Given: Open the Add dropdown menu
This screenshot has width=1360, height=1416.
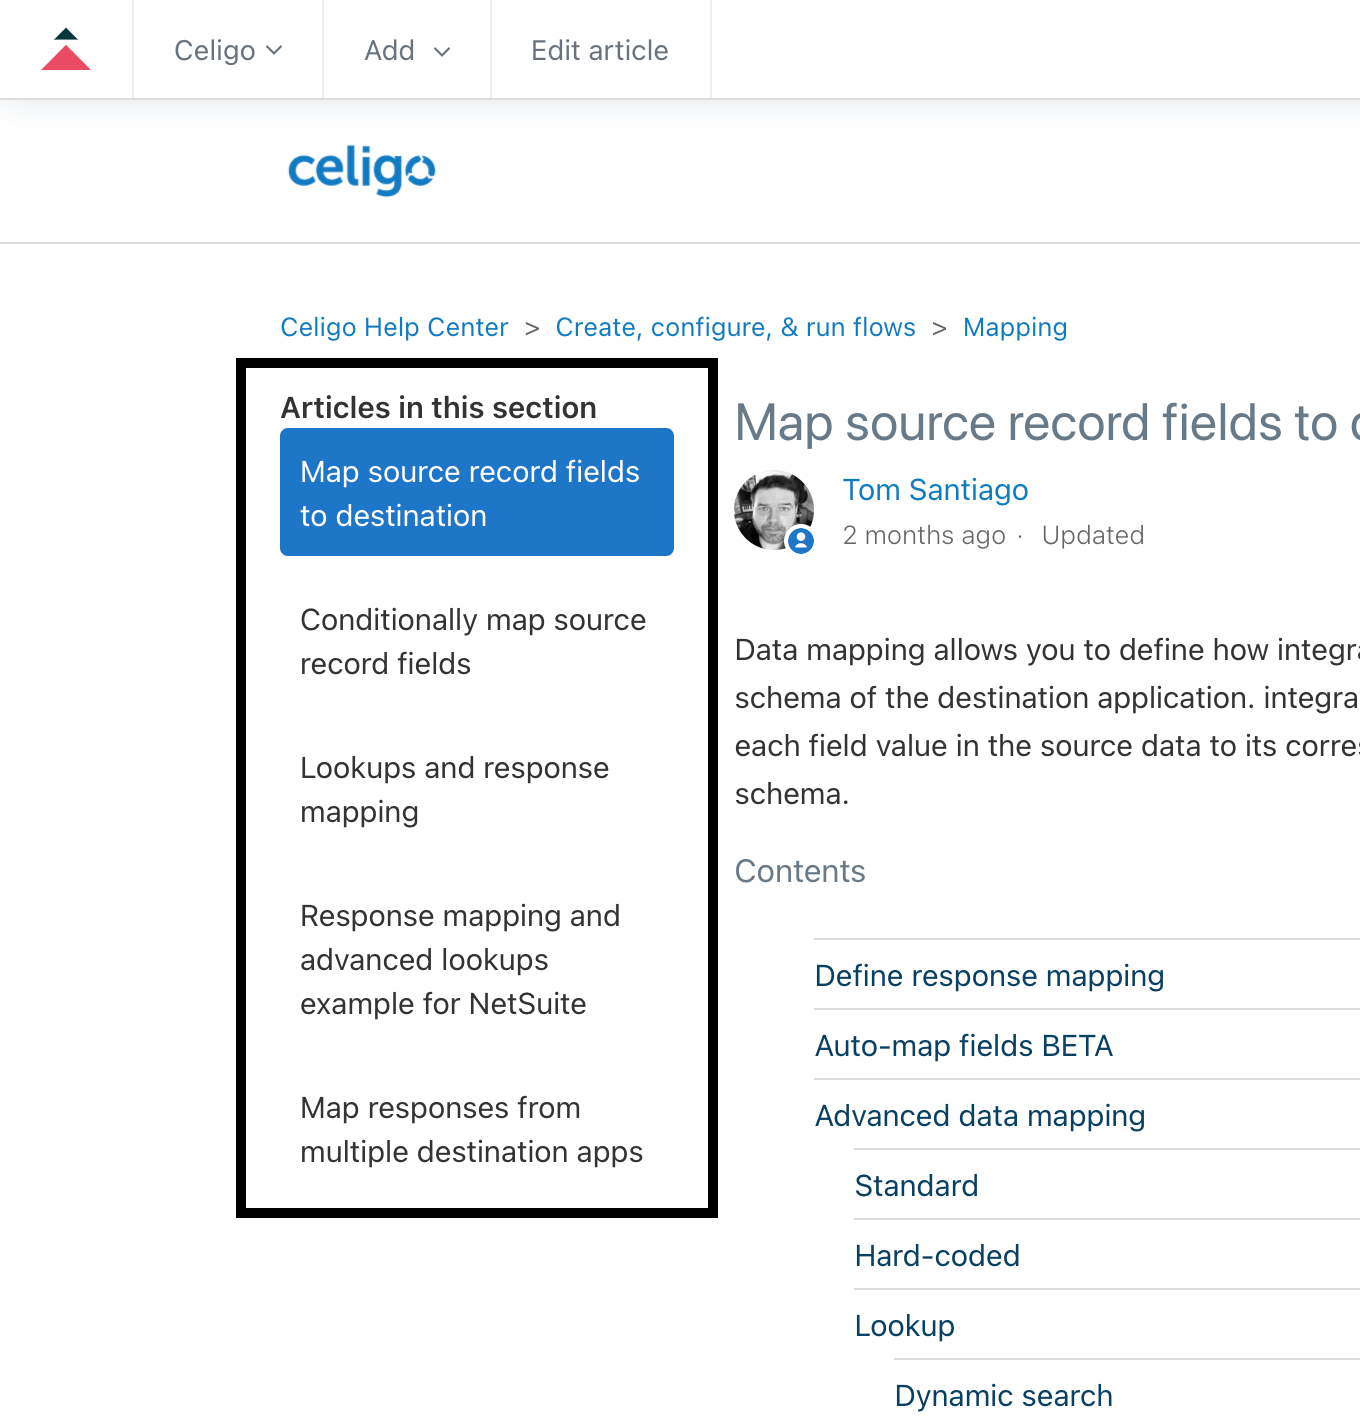Looking at the screenshot, I should (407, 50).
